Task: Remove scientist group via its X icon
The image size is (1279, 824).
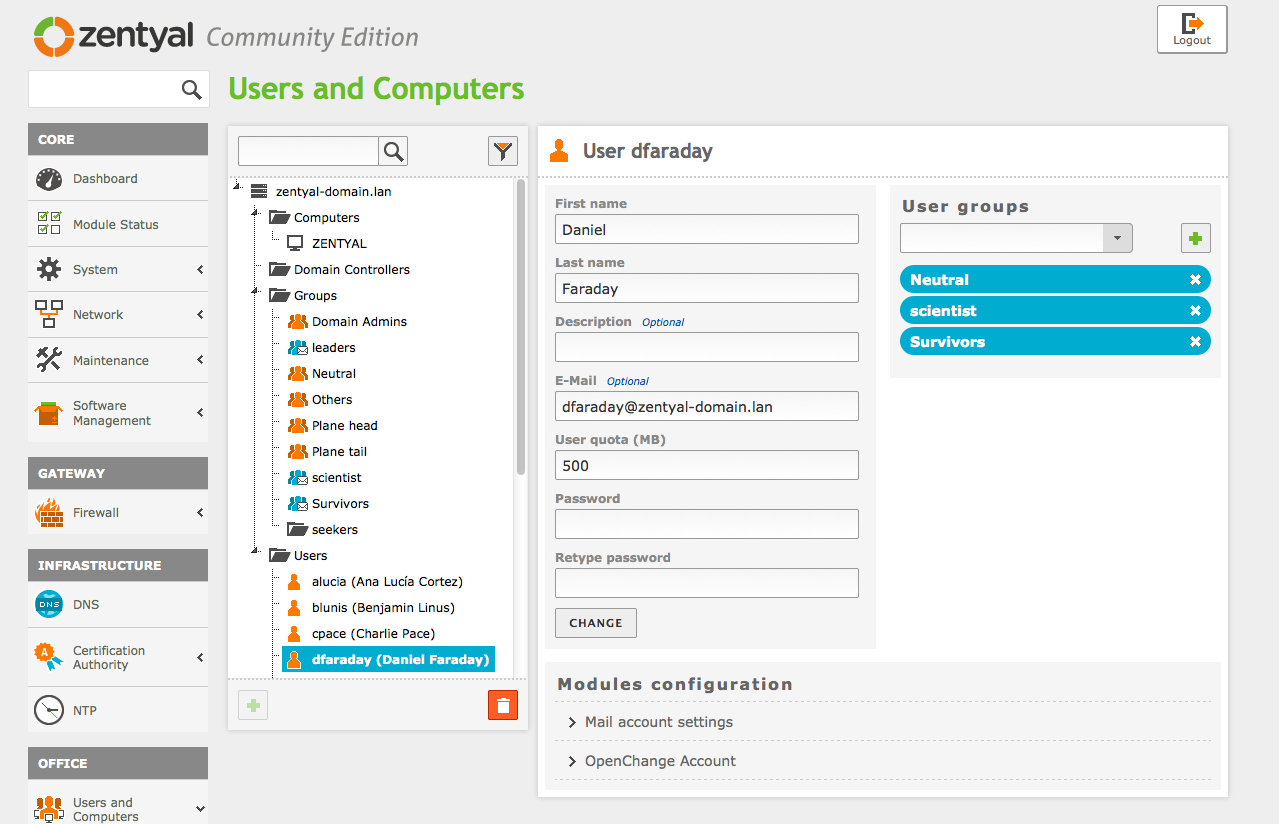Action: [x=1195, y=311]
